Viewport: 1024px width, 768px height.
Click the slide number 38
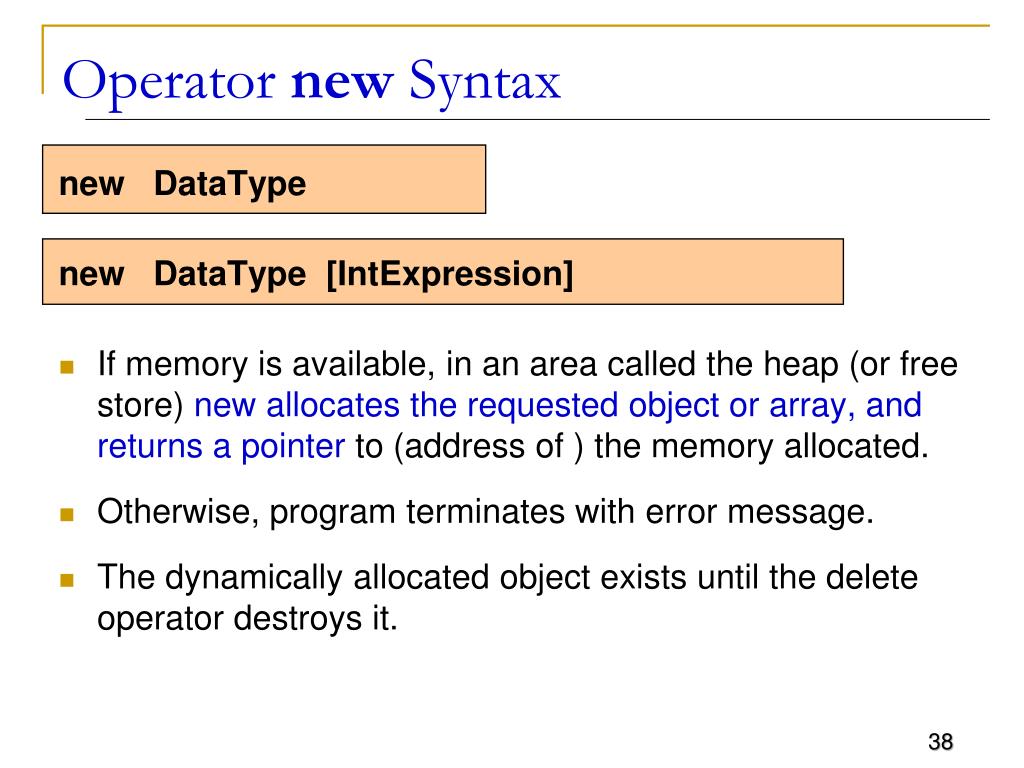(939, 742)
